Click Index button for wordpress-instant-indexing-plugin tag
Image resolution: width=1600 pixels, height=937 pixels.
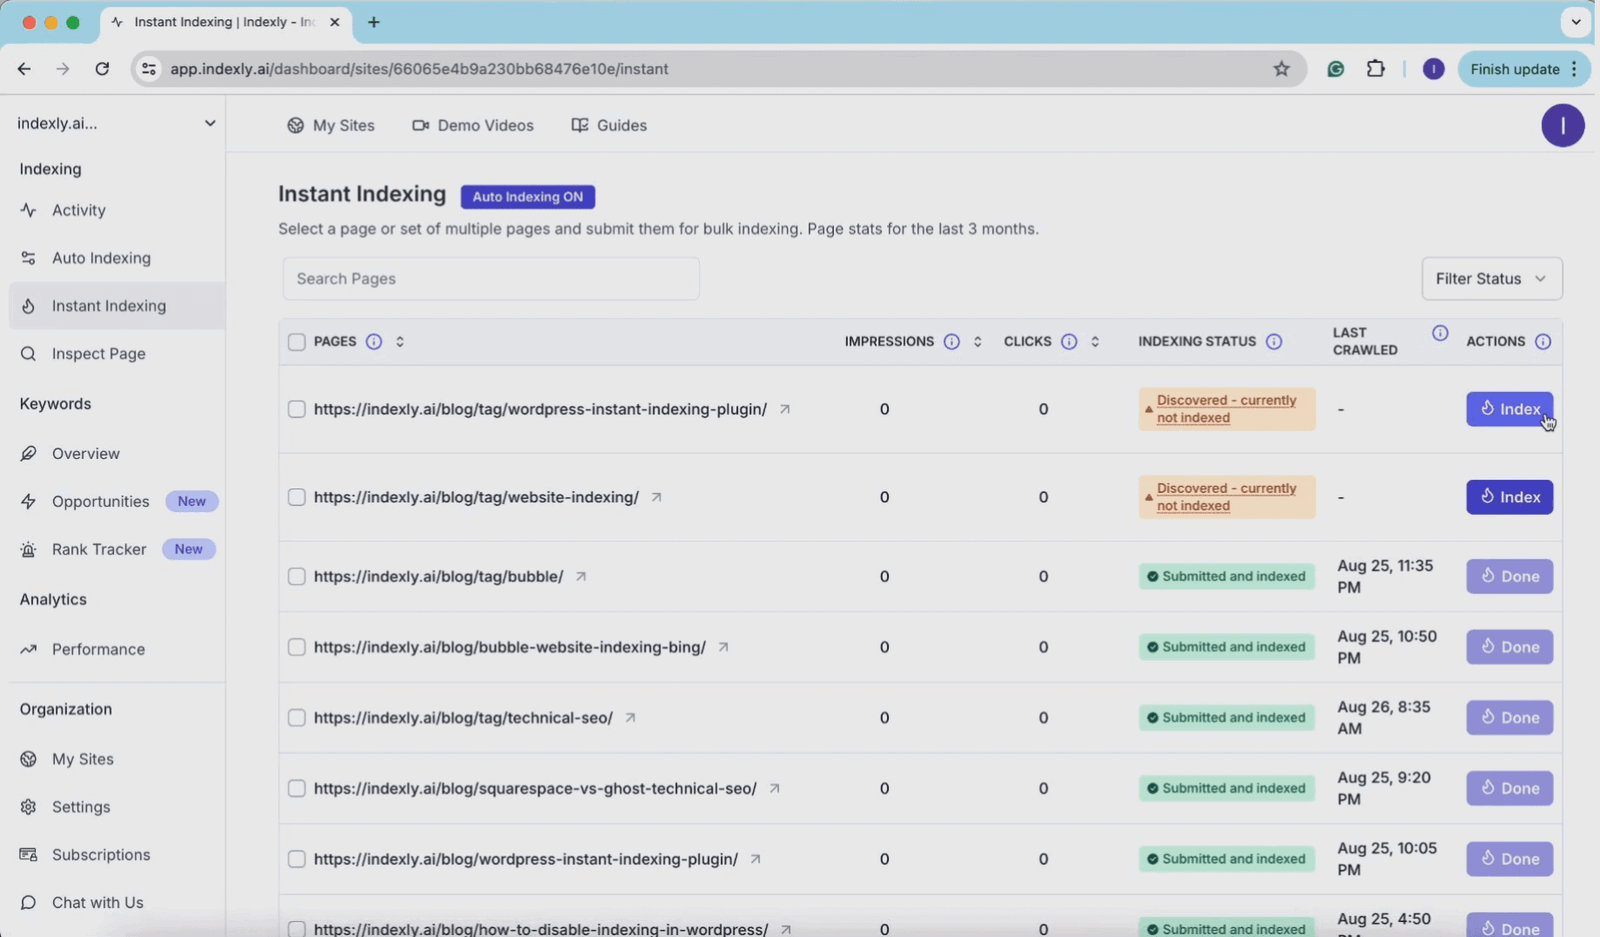tap(1509, 409)
